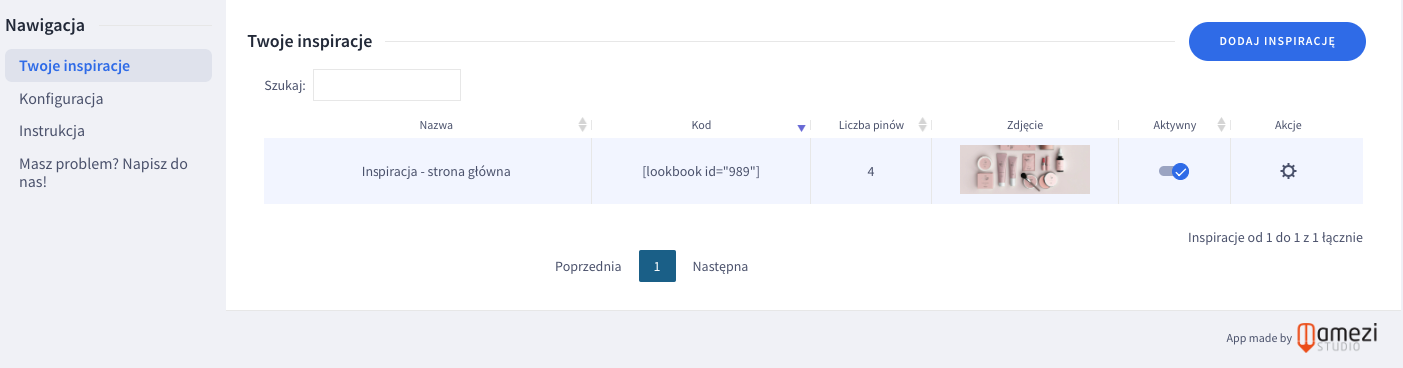The image size is (1403, 368).
Task: Open Masz problem? Napisz do nas! link
Action: coord(103,172)
